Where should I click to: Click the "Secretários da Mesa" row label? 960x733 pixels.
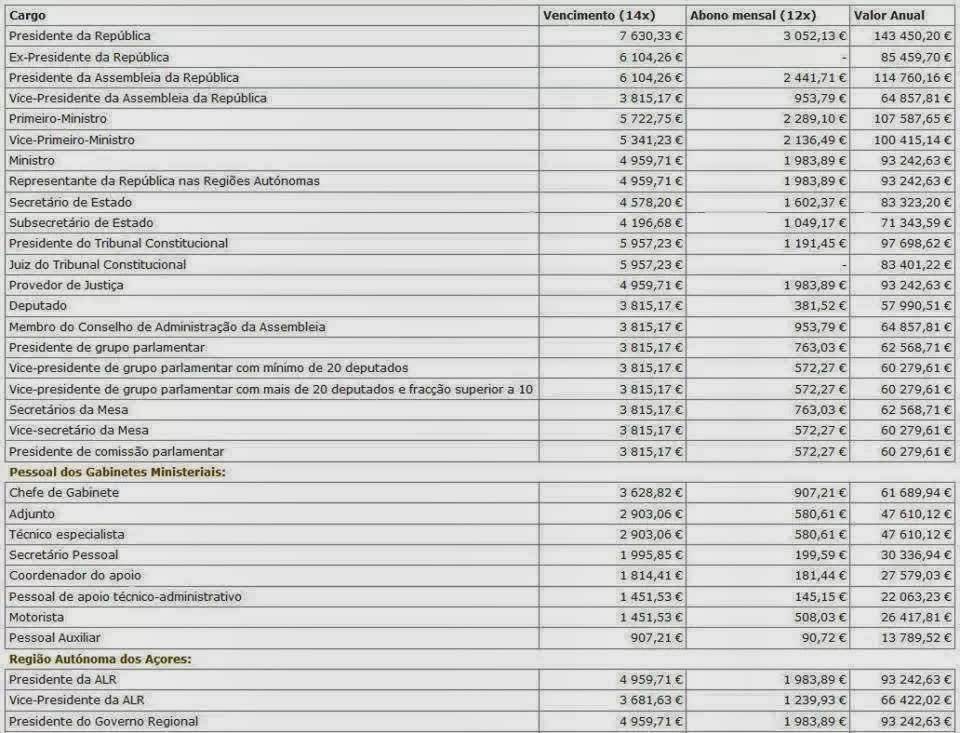(69, 410)
